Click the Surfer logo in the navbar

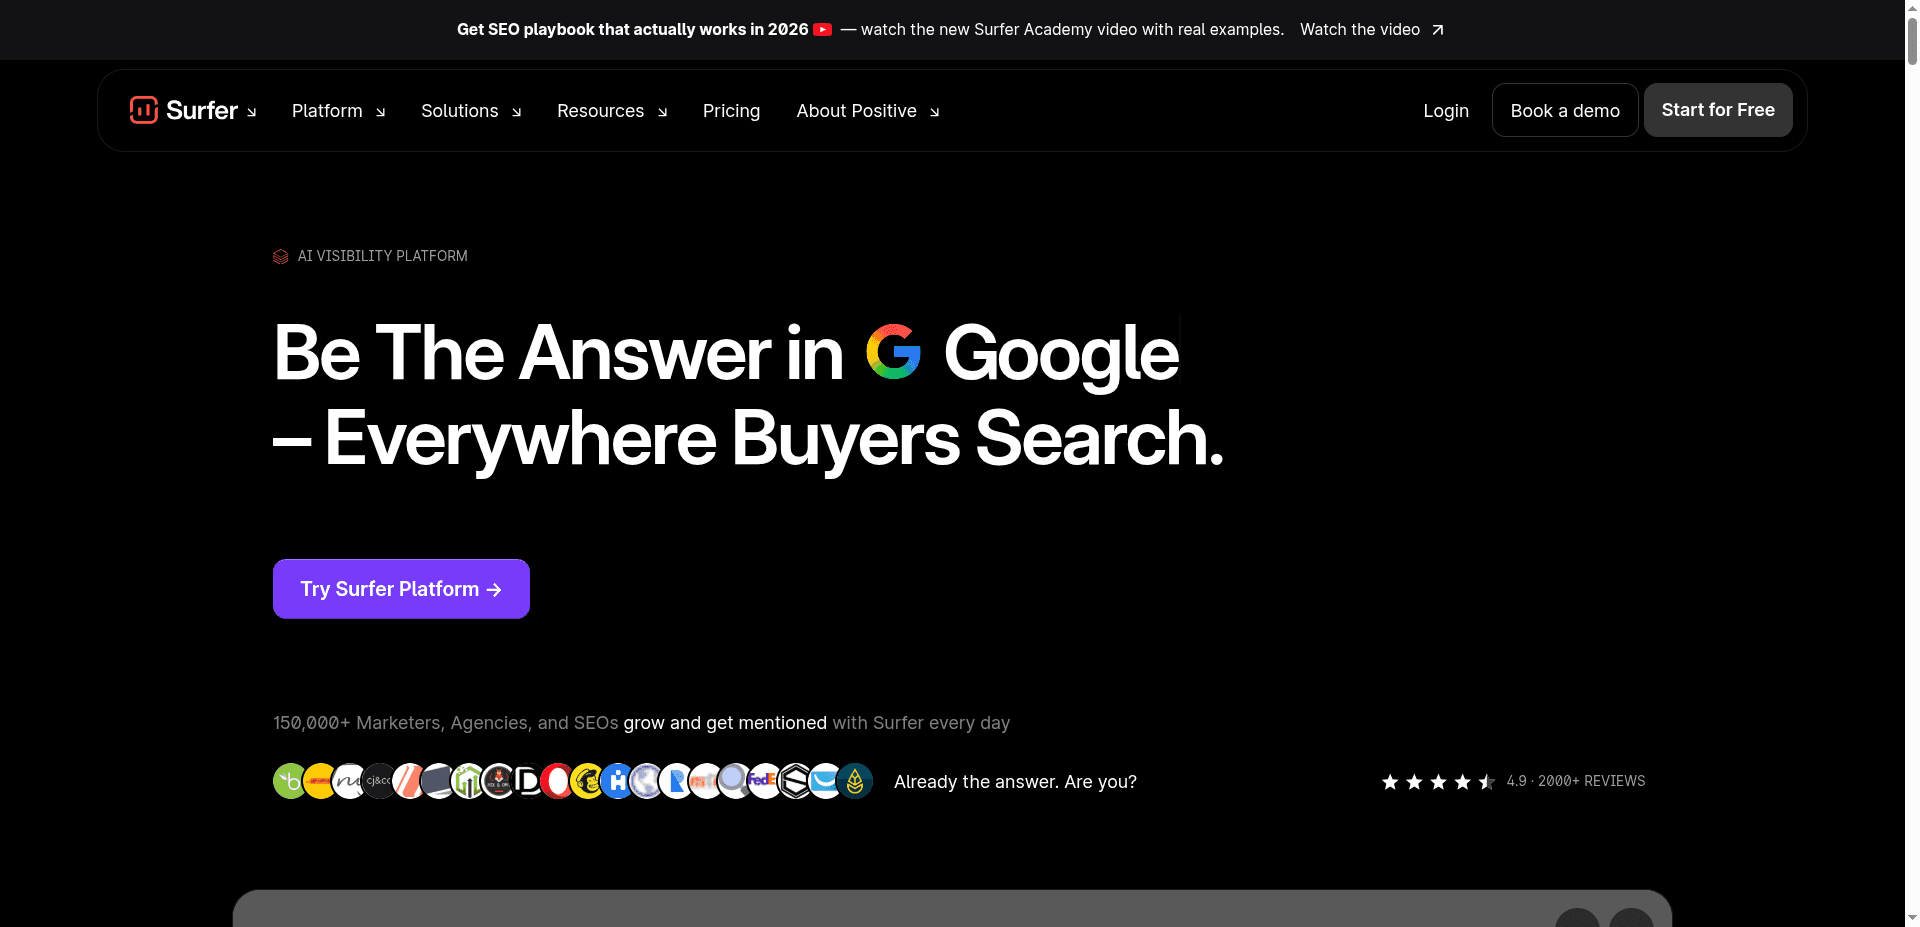[184, 110]
